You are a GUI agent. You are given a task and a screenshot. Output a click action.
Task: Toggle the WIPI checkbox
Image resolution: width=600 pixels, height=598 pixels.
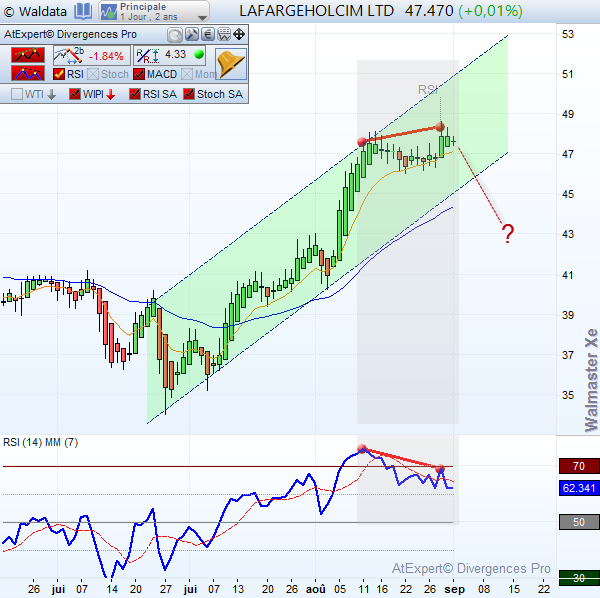click(x=75, y=94)
